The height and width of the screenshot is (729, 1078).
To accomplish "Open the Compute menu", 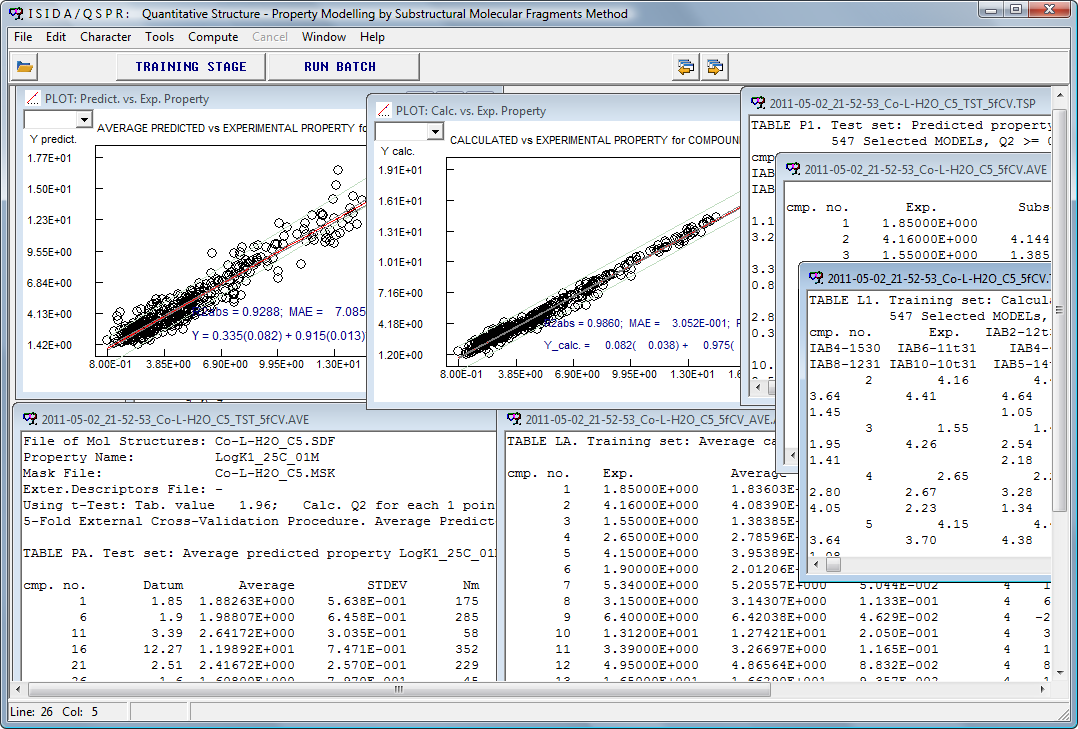I will coord(213,37).
